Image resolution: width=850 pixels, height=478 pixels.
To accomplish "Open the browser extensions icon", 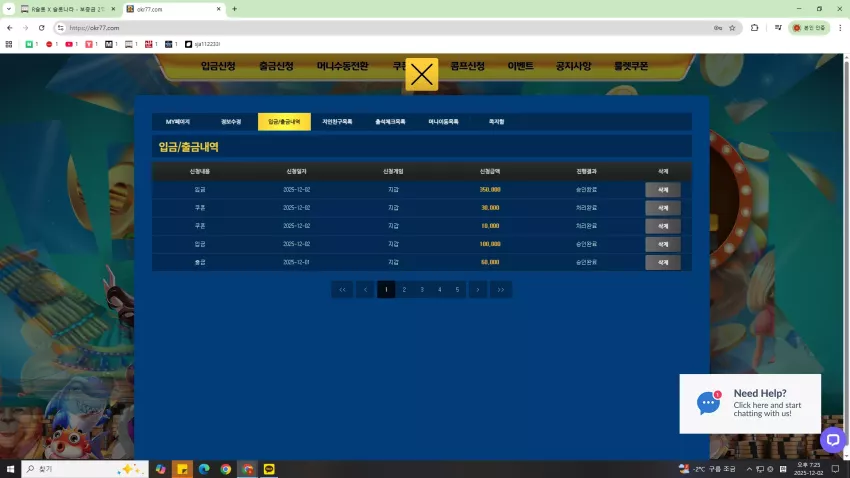I will coord(755,28).
